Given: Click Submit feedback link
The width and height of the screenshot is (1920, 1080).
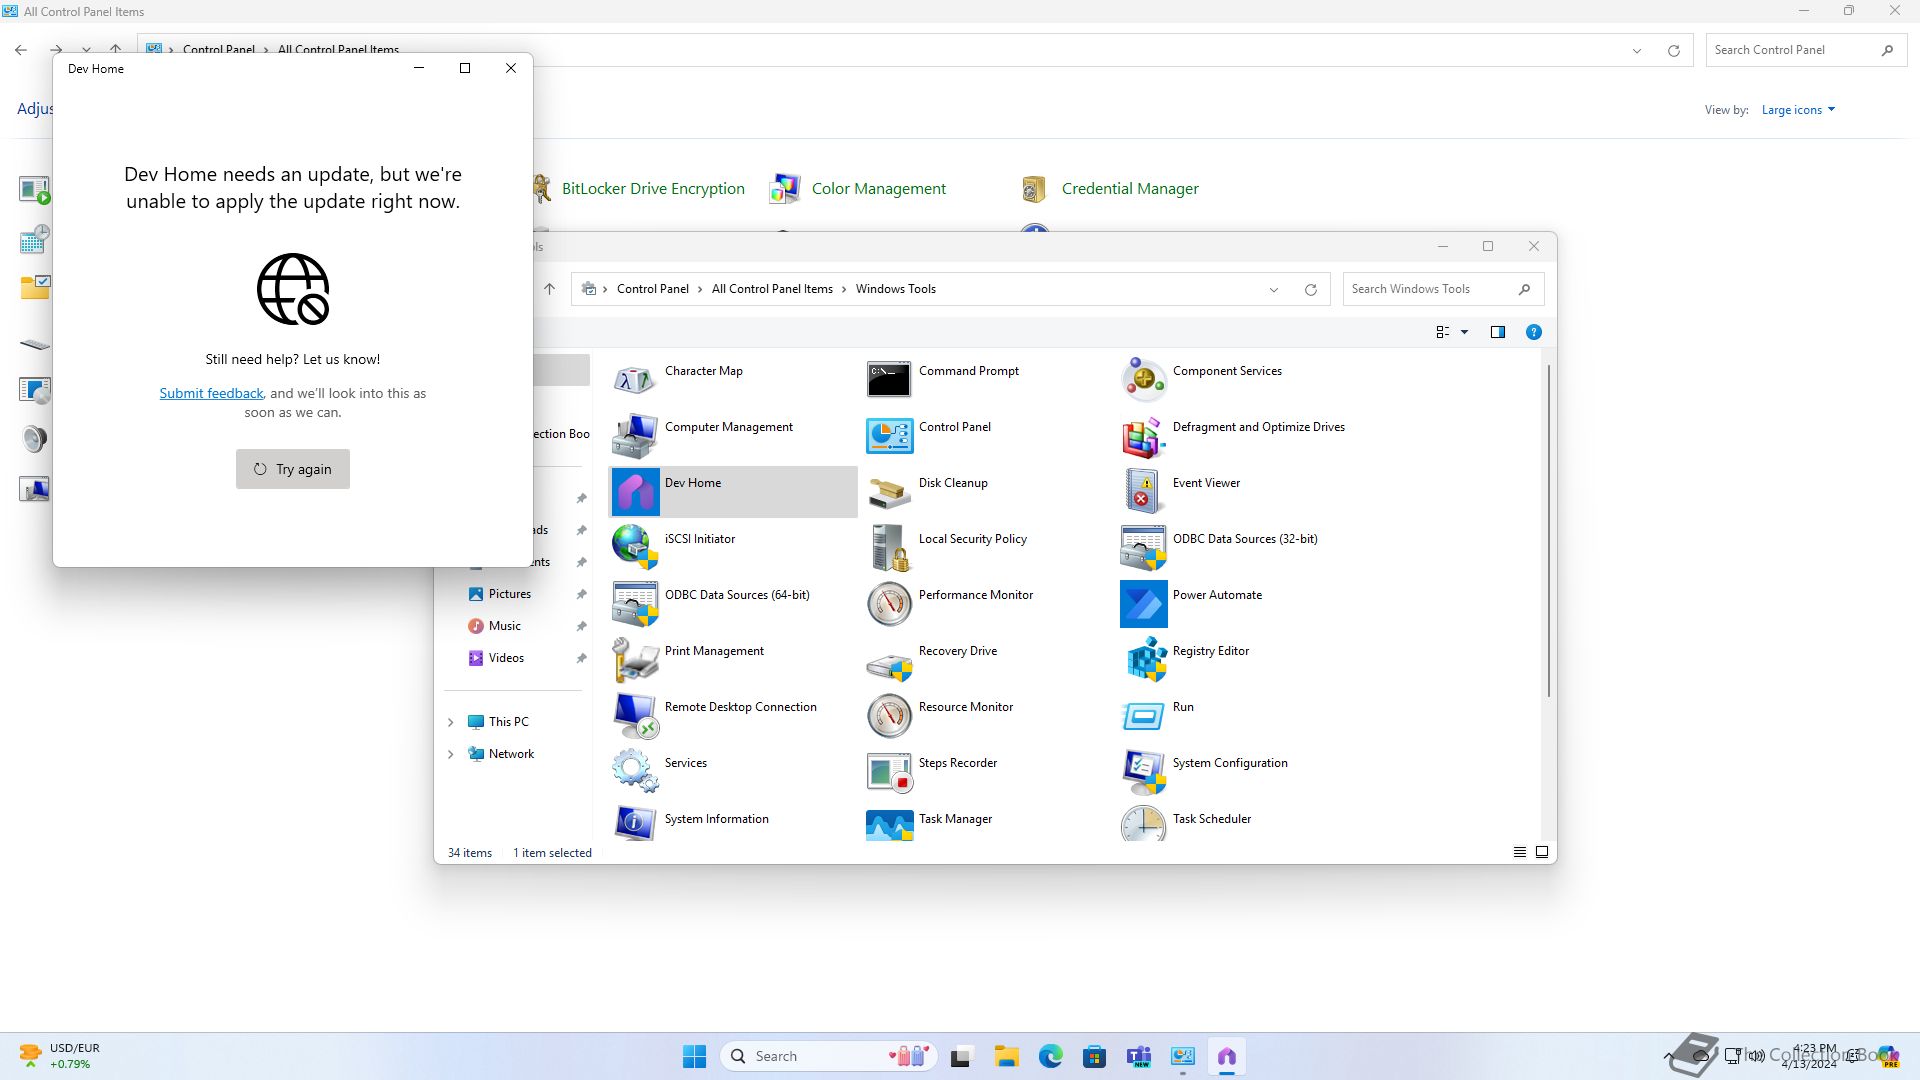Looking at the screenshot, I should pos(211,393).
